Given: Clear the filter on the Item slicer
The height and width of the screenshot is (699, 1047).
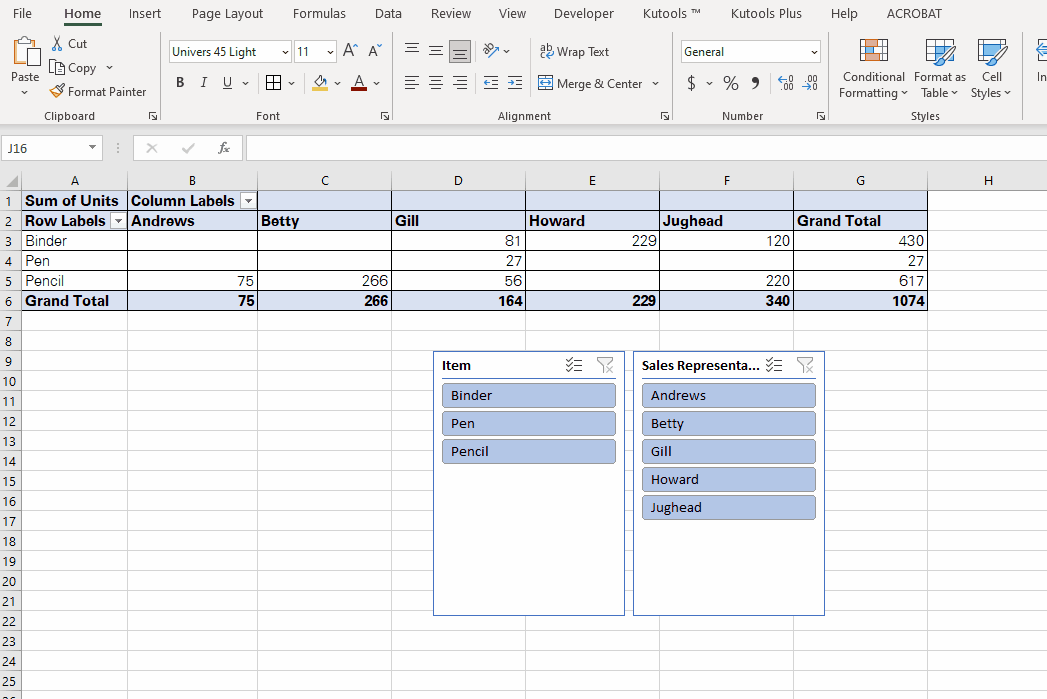Looking at the screenshot, I should pos(605,364).
